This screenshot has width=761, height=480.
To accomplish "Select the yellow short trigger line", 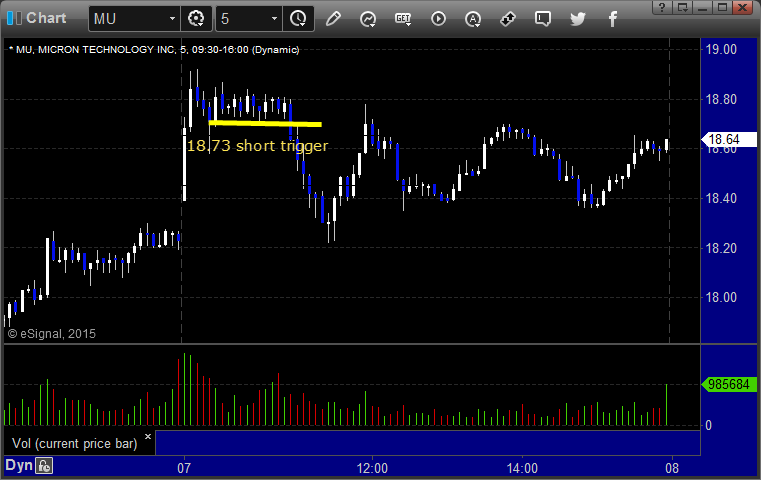I will click(265, 123).
